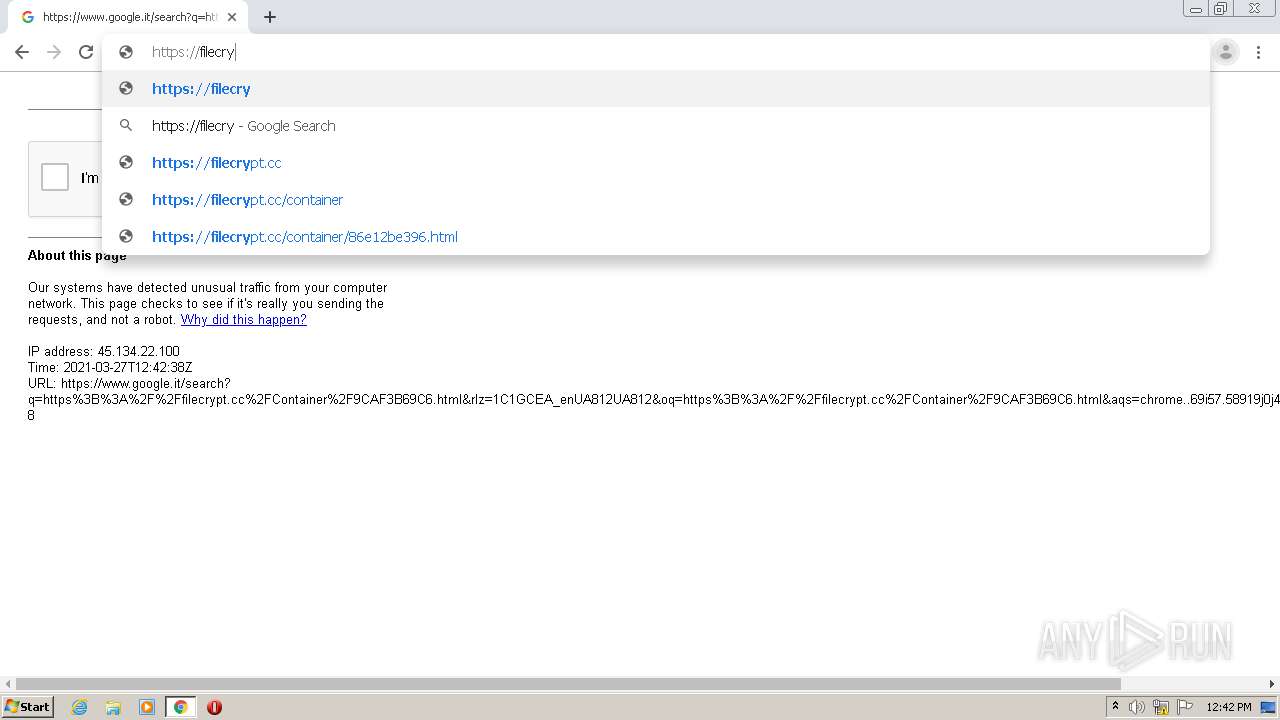
Task: Tick the I'm not a robot checkbox
Action: point(55,177)
